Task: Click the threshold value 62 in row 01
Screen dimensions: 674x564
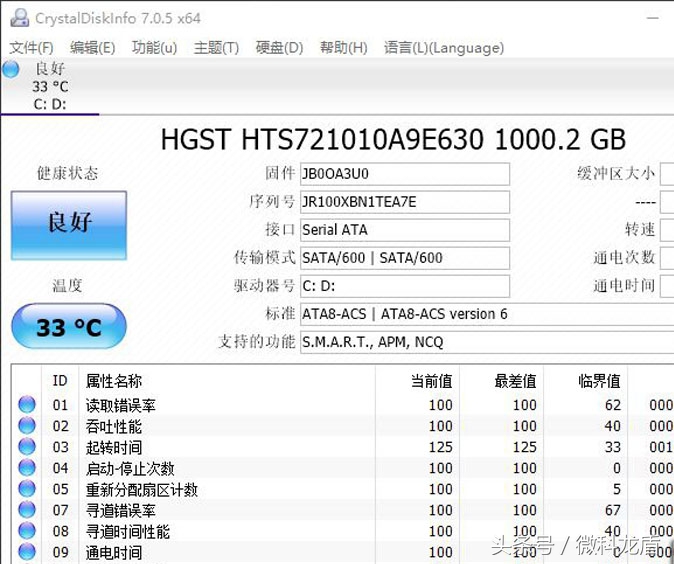Action: point(613,405)
